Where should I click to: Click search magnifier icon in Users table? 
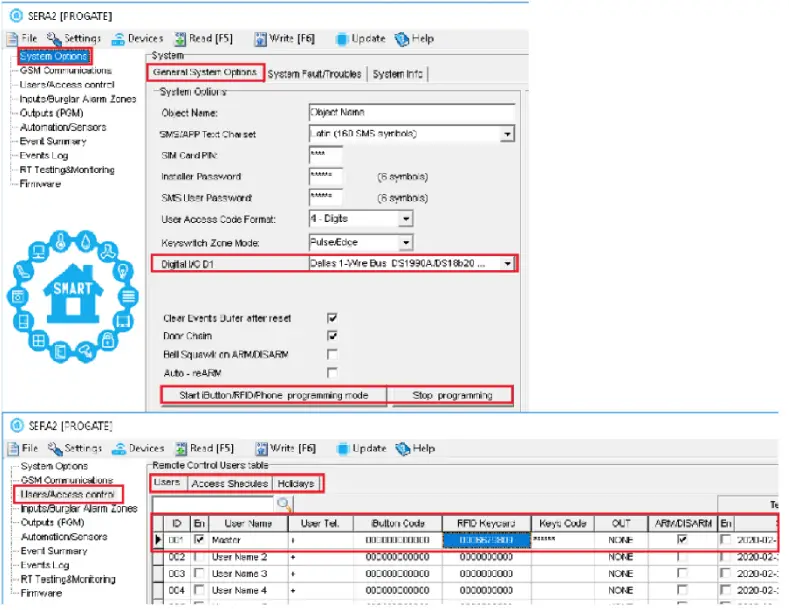(284, 503)
